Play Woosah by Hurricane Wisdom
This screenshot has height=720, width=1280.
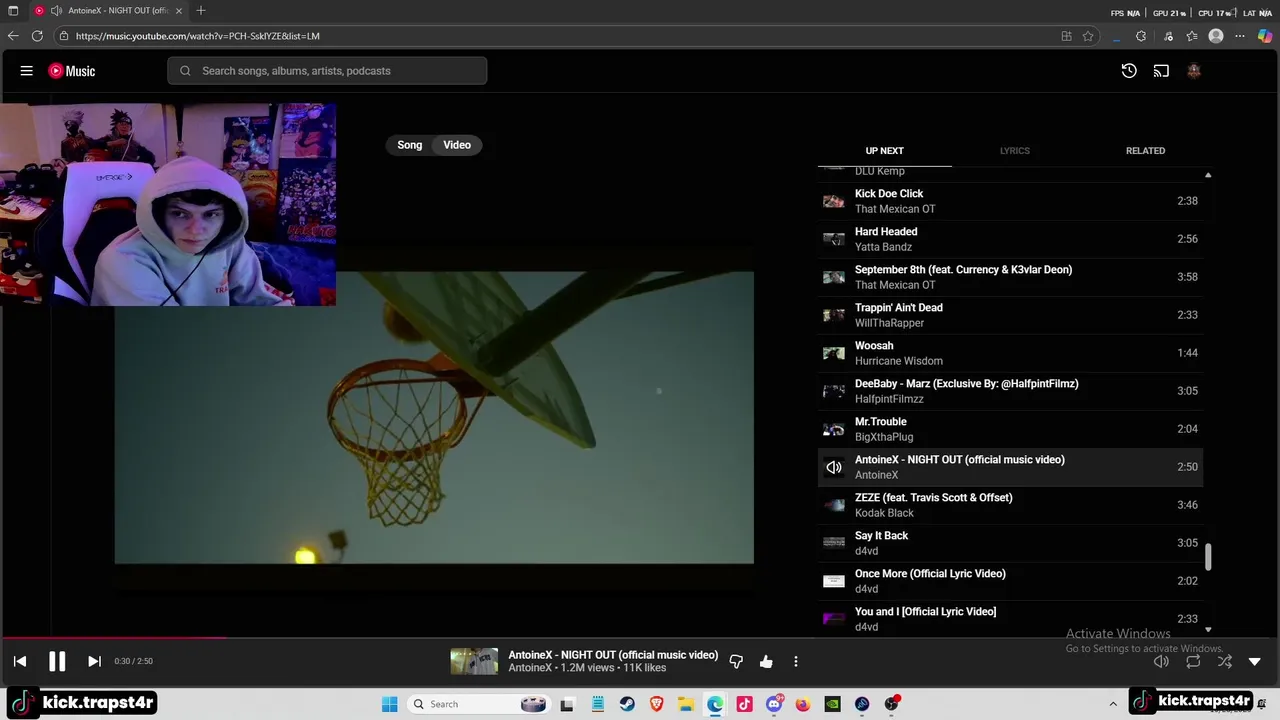1010,353
